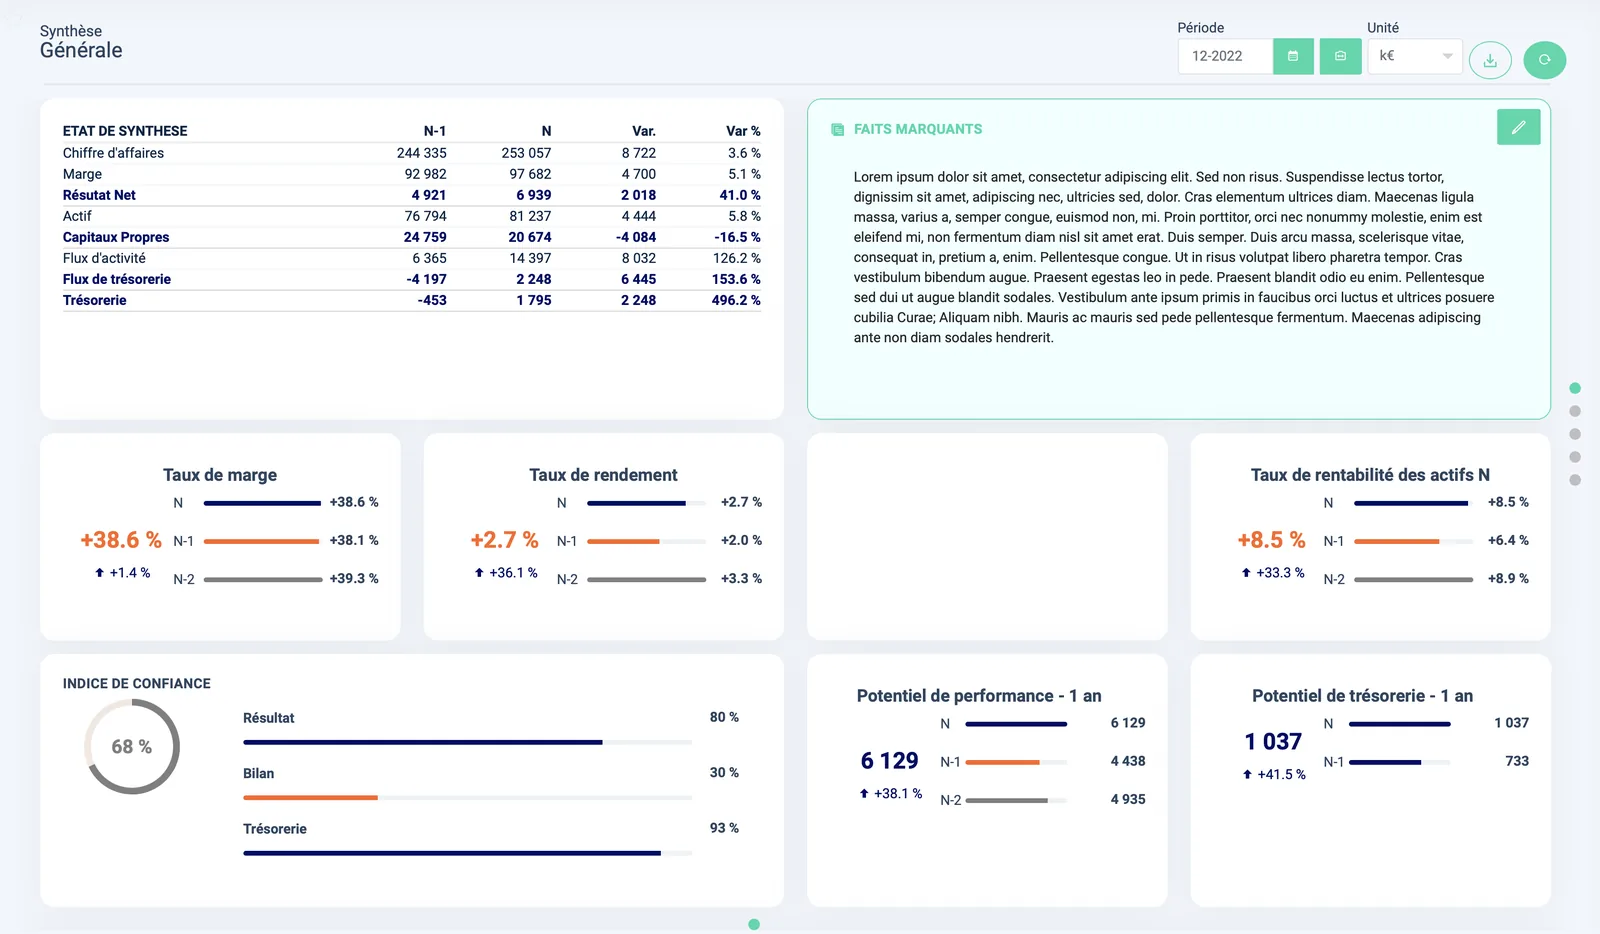Screen dimensions: 1600x934
Task: Click the N revenue value "253 057"
Action: point(526,153)
